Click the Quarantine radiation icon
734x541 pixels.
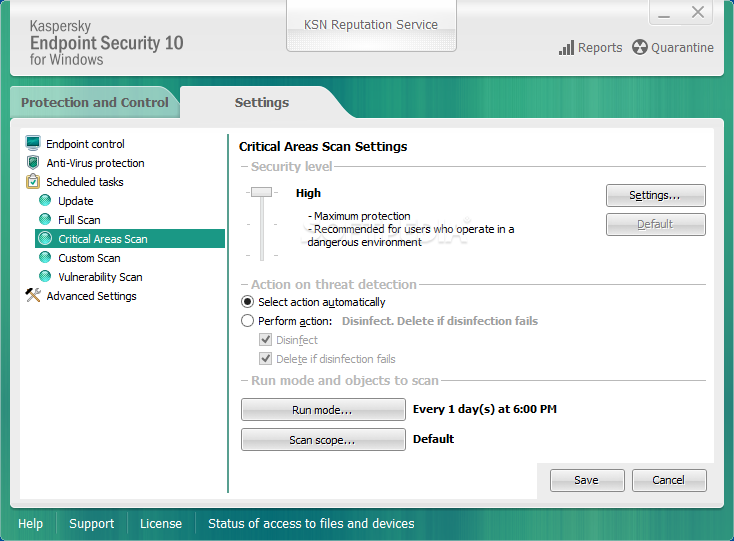[x=639, y=47]
